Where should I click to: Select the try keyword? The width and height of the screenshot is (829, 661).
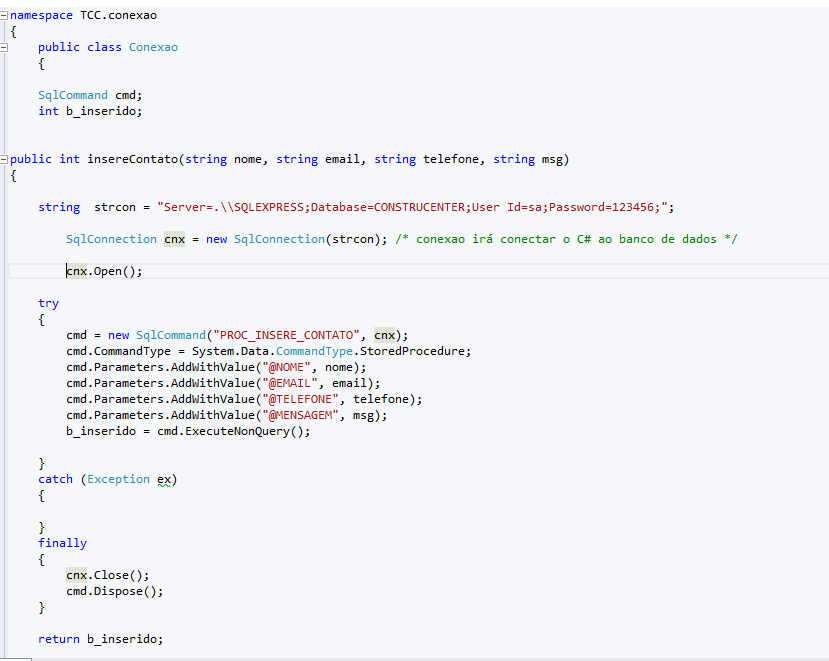pos(49,304)
